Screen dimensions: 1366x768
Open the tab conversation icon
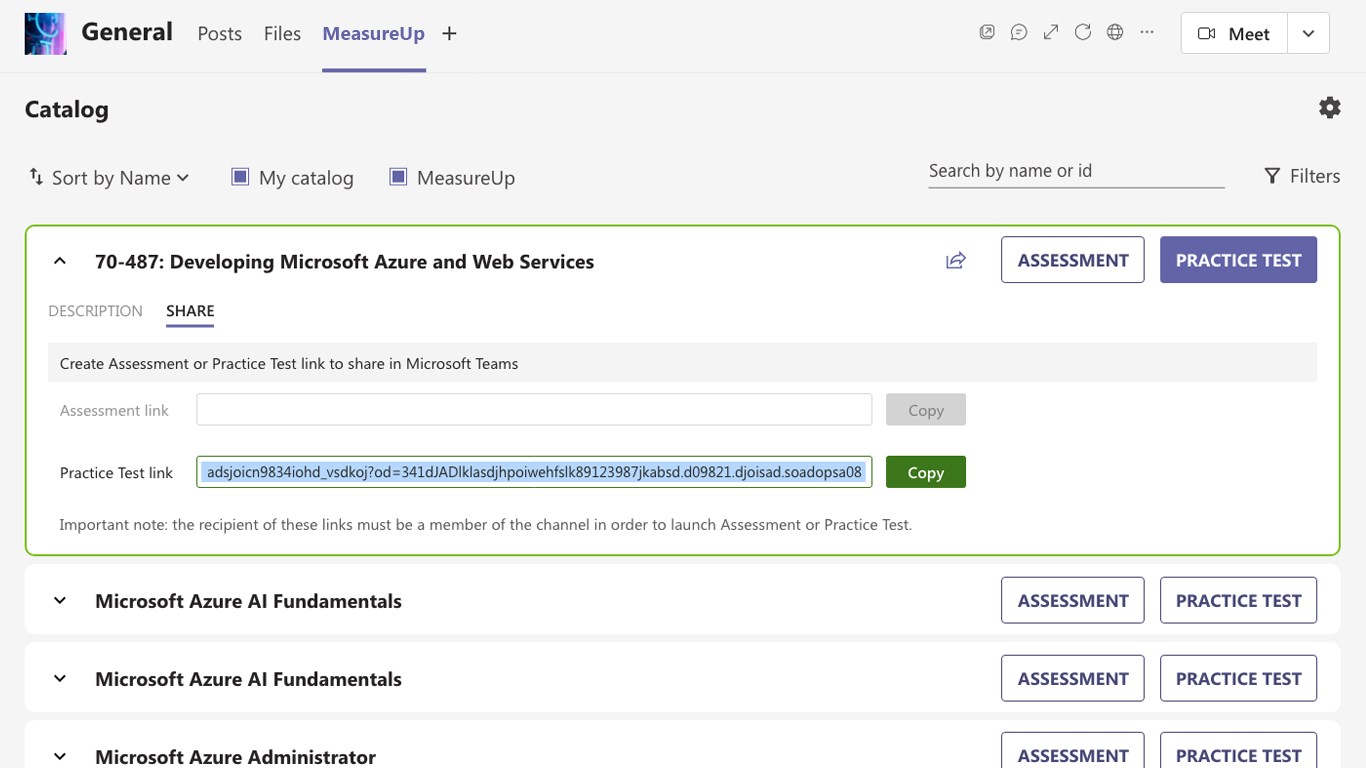[1019, 33]
